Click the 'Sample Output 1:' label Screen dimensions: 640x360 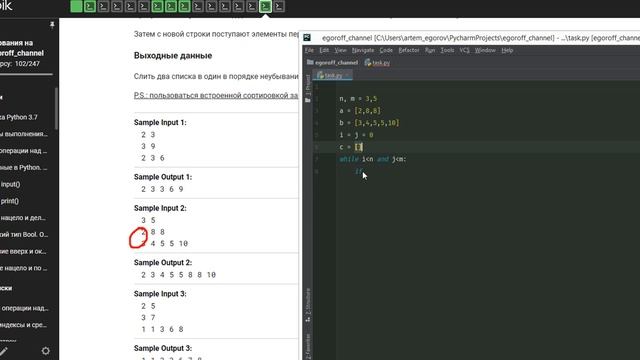(163, 177)
